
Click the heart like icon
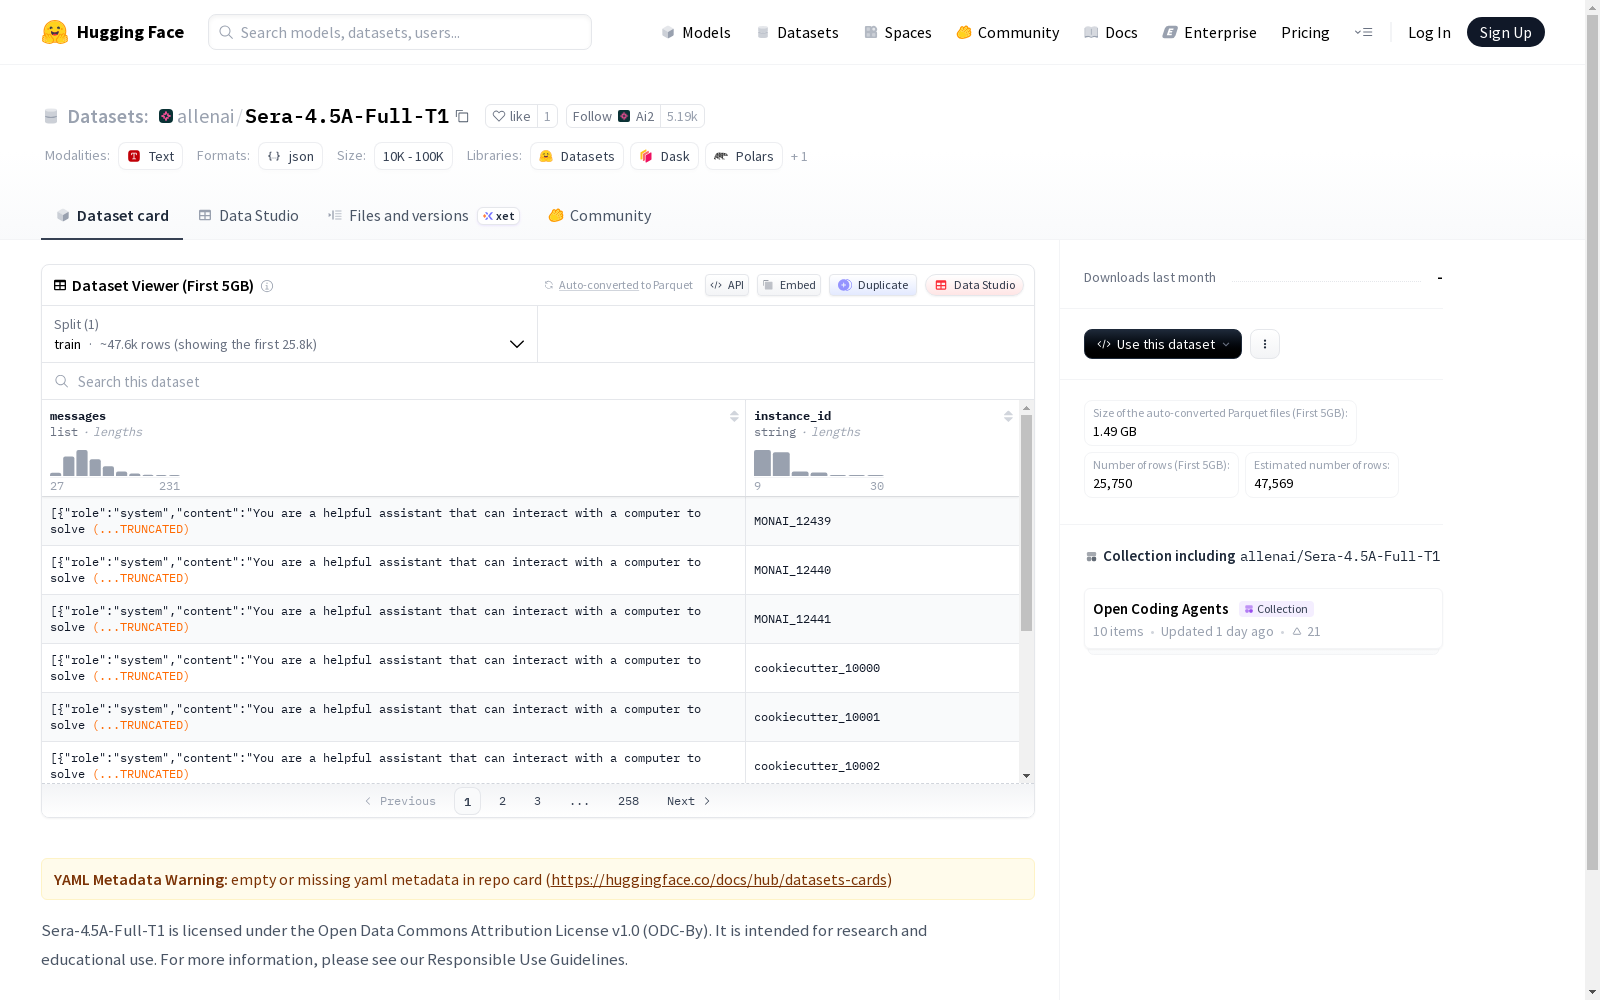(499, 116)
